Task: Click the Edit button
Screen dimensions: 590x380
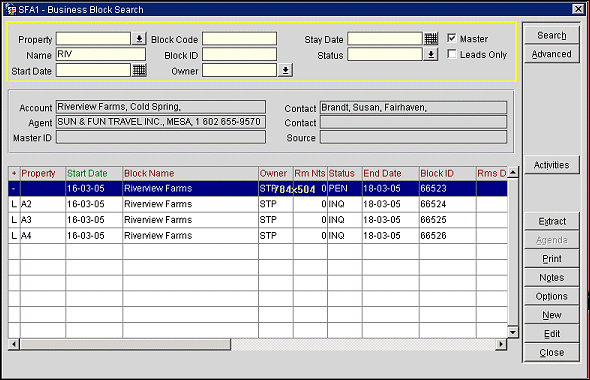Action: pos(552,334)
